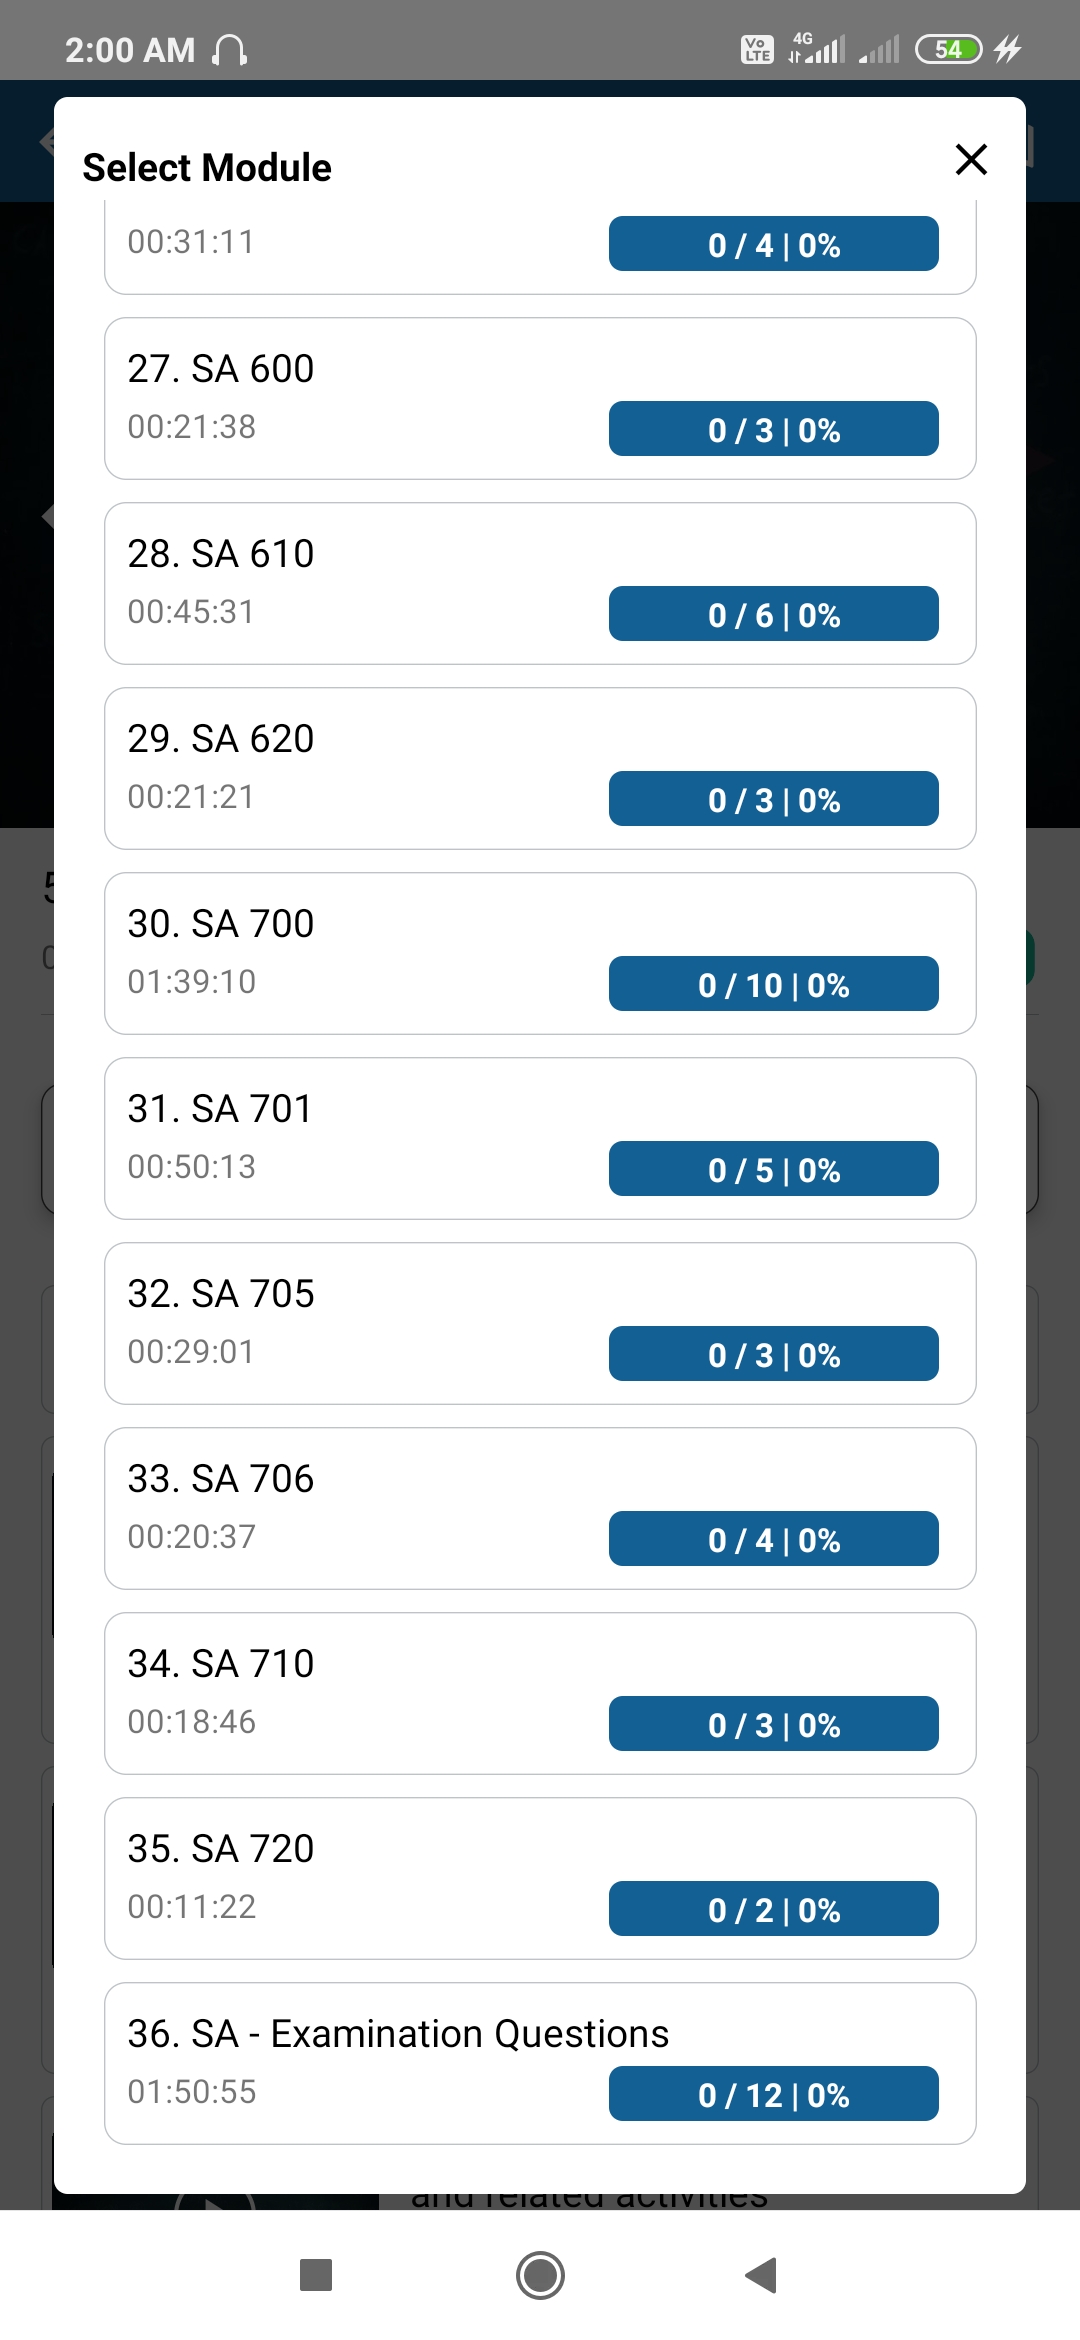Close the Select Module dialog
Screen dimensions: 1080x2340
pos(971,160)
